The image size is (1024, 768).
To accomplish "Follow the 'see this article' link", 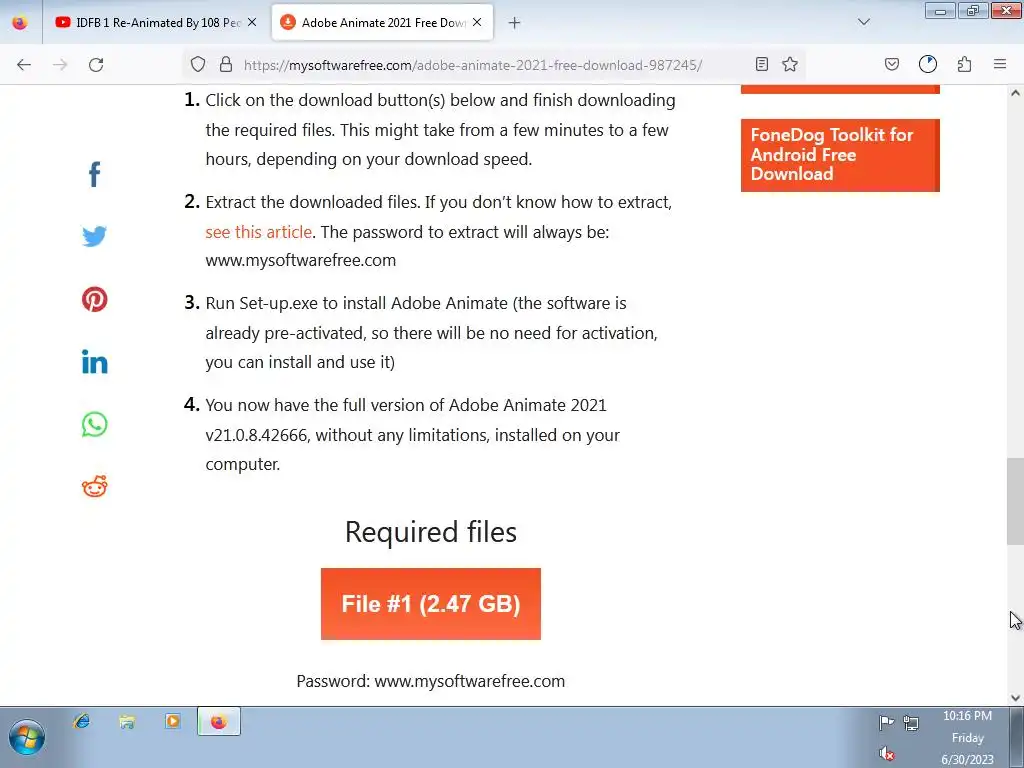I will (259, 232).
